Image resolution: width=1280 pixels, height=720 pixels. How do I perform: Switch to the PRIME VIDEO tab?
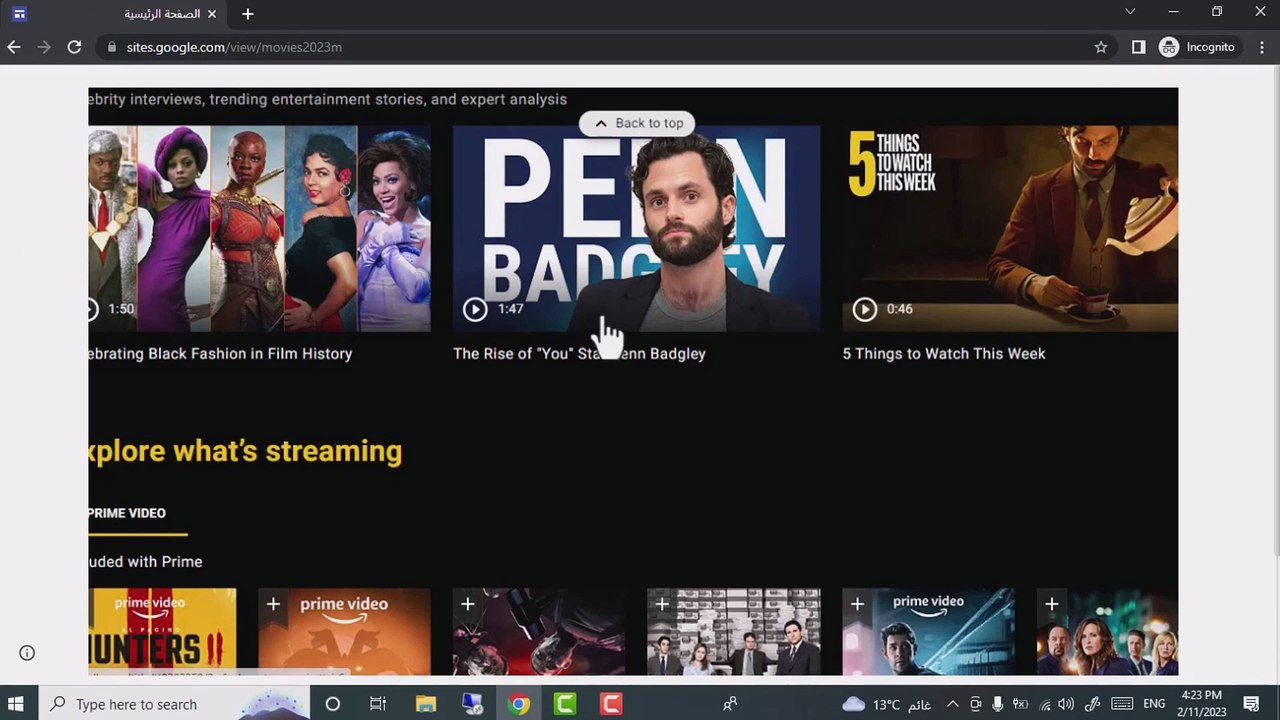pos(127,513)
